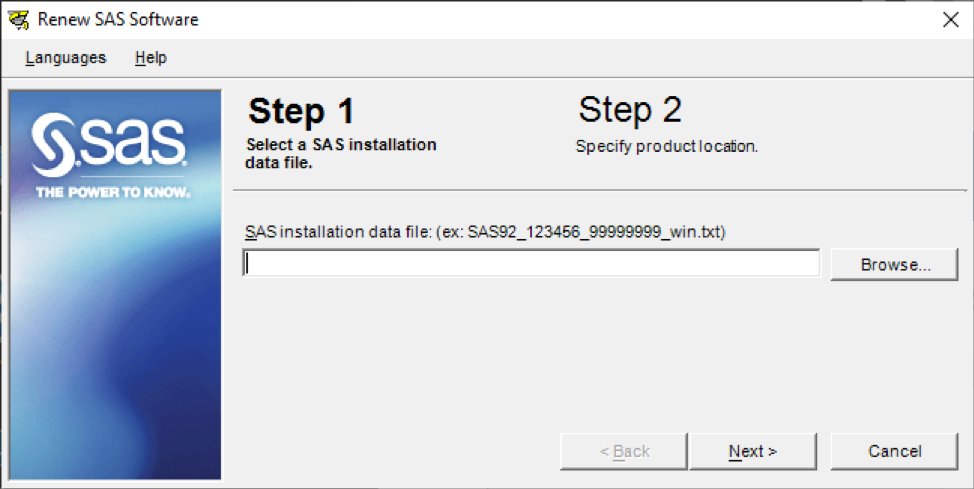Screen dimensions: 974x489
Task: Click the Browse... button
Action: 894,265
